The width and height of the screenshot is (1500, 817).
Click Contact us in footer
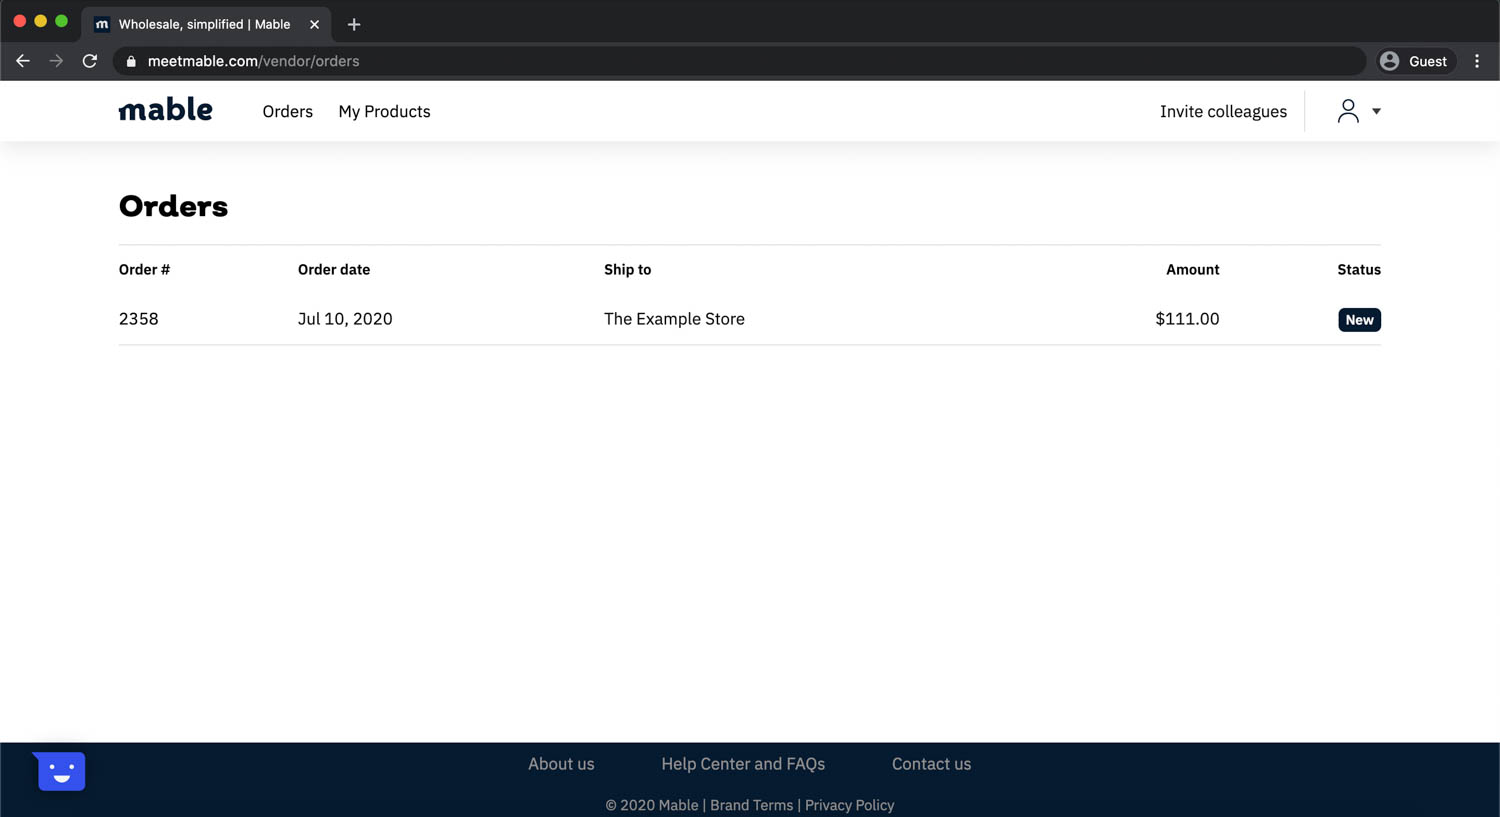click(x=931, y=764)
